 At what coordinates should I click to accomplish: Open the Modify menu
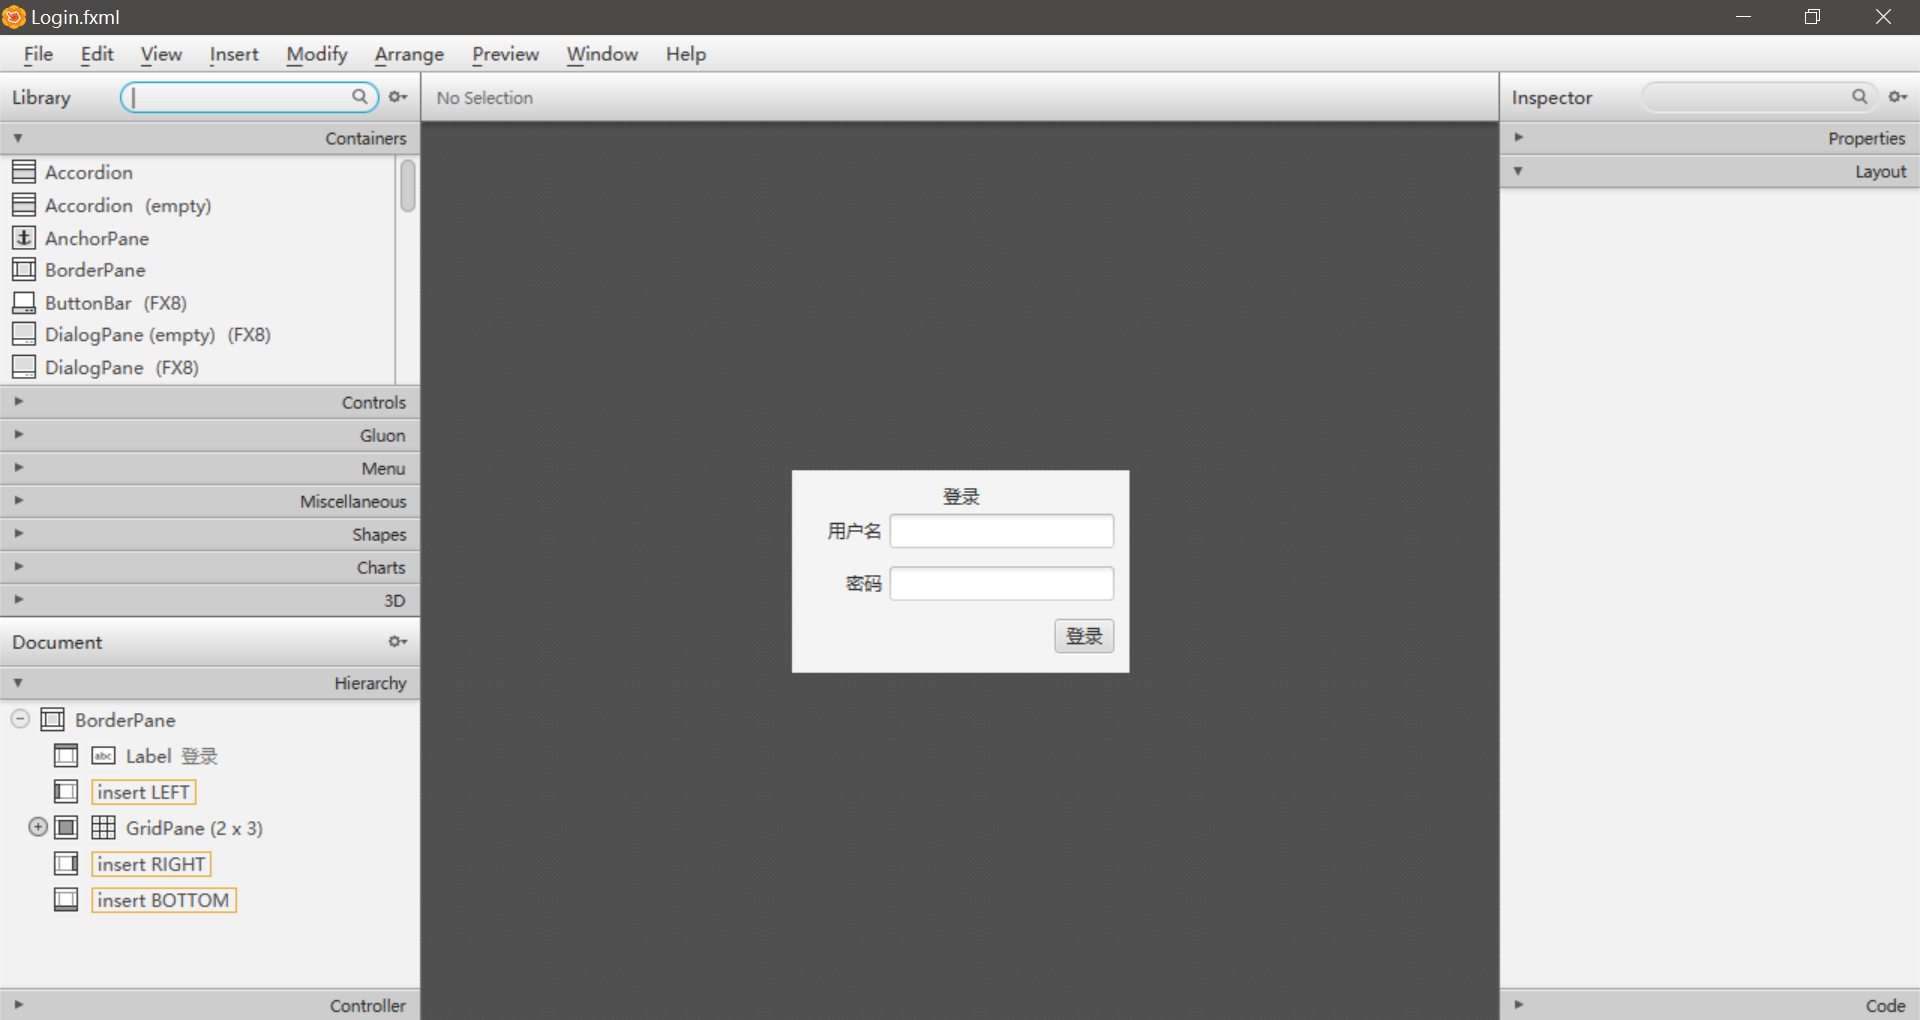click(x=317, y=54)
